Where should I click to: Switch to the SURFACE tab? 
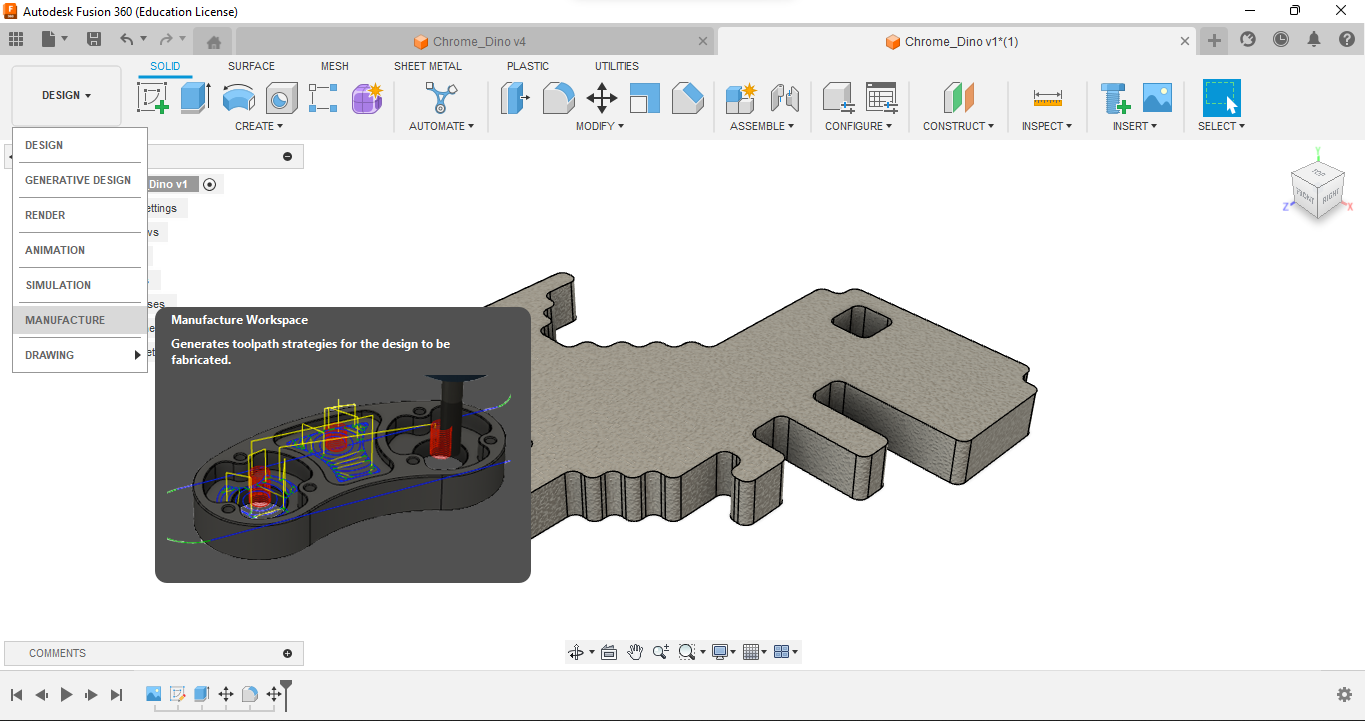pos(251,66)
